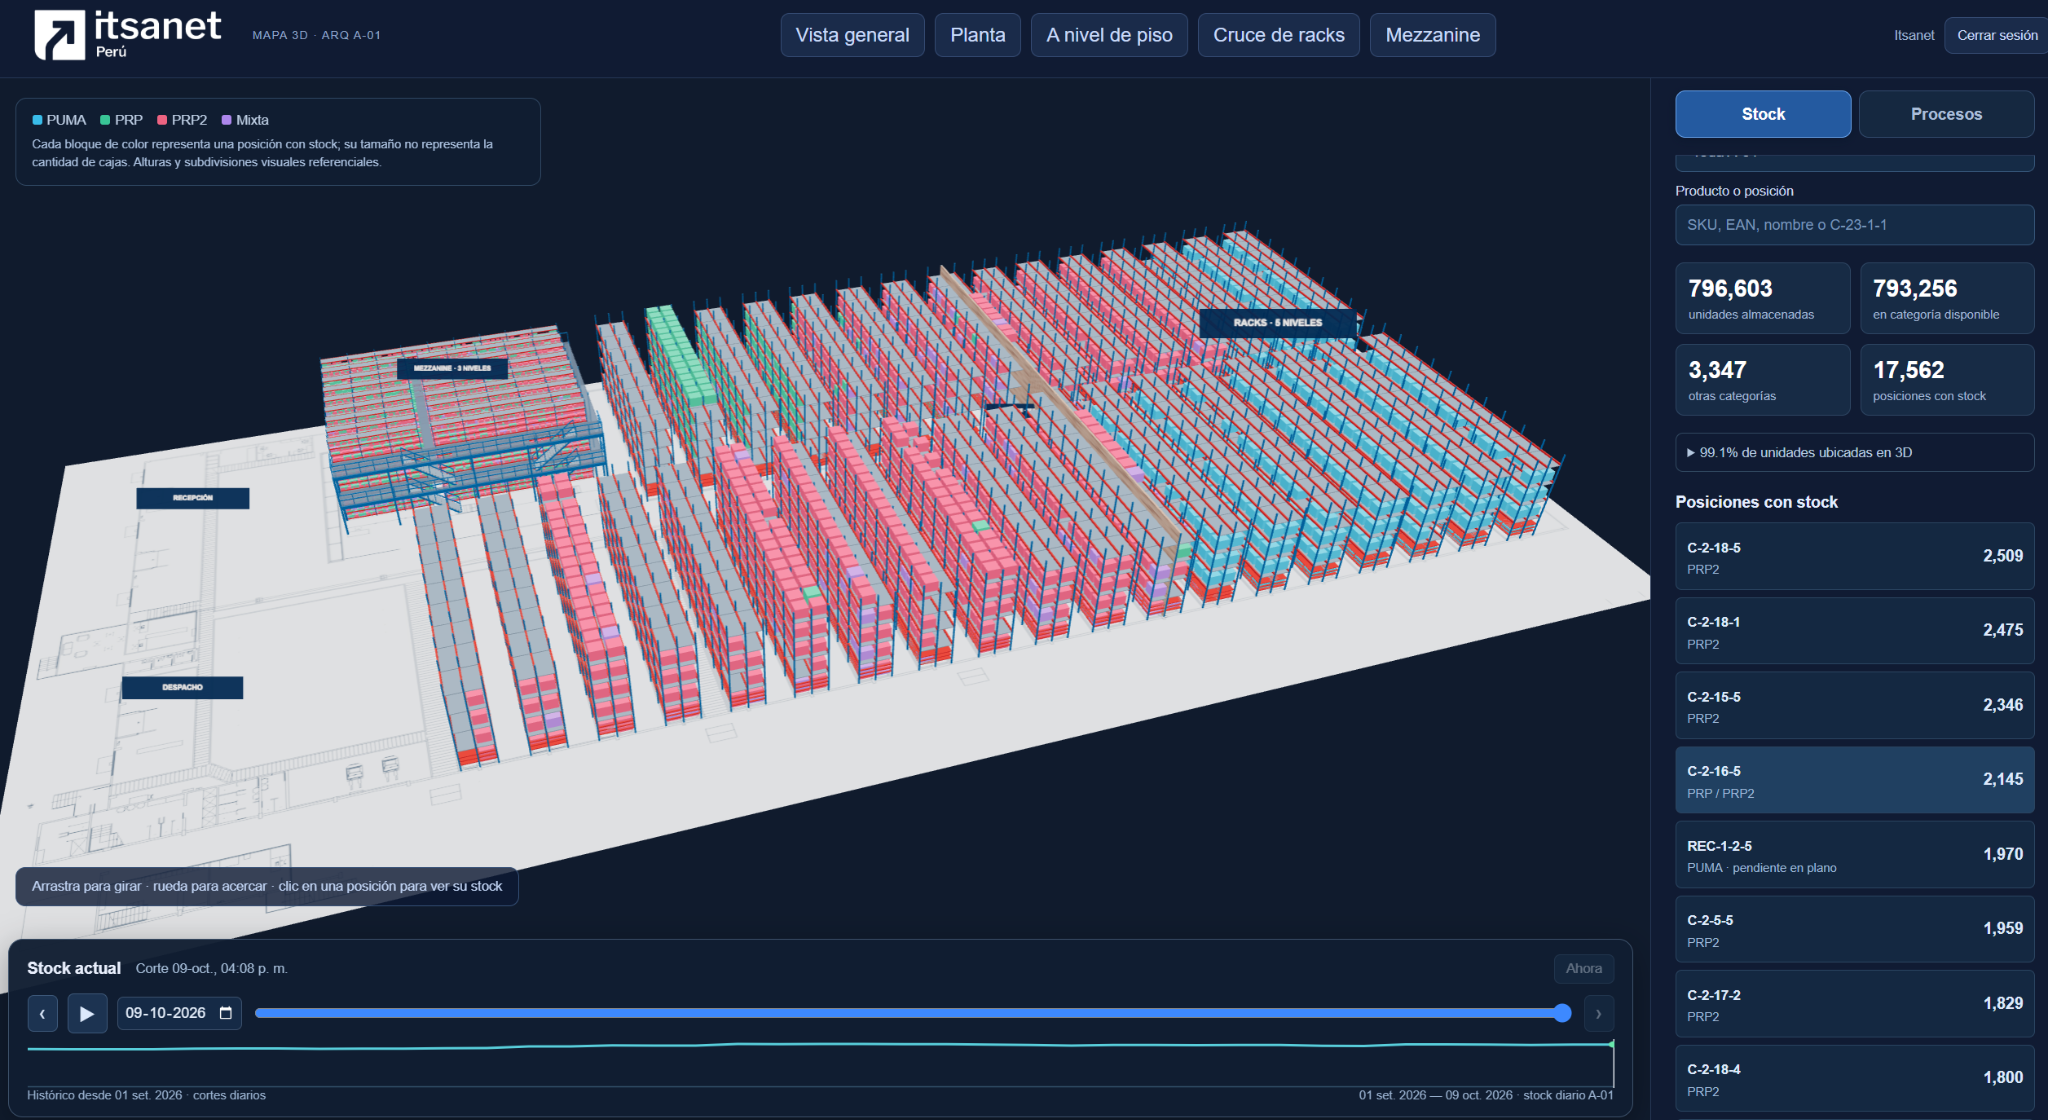
Task: Show the Mezzanine view
Action: (1432, 35)
